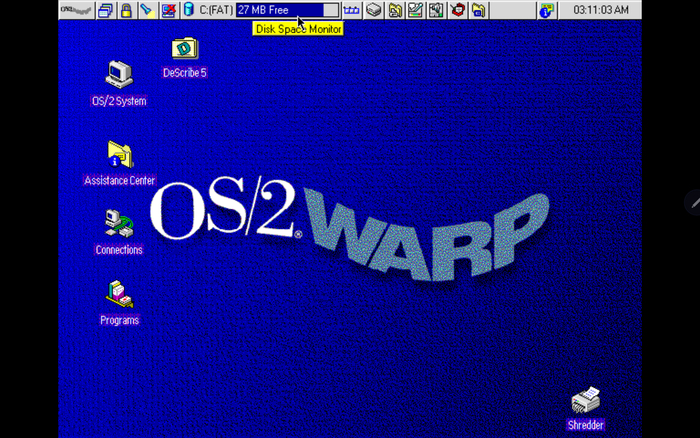Click the 27 MB Free disk space bar
The image size is (700, 438).
pos(288,10)
